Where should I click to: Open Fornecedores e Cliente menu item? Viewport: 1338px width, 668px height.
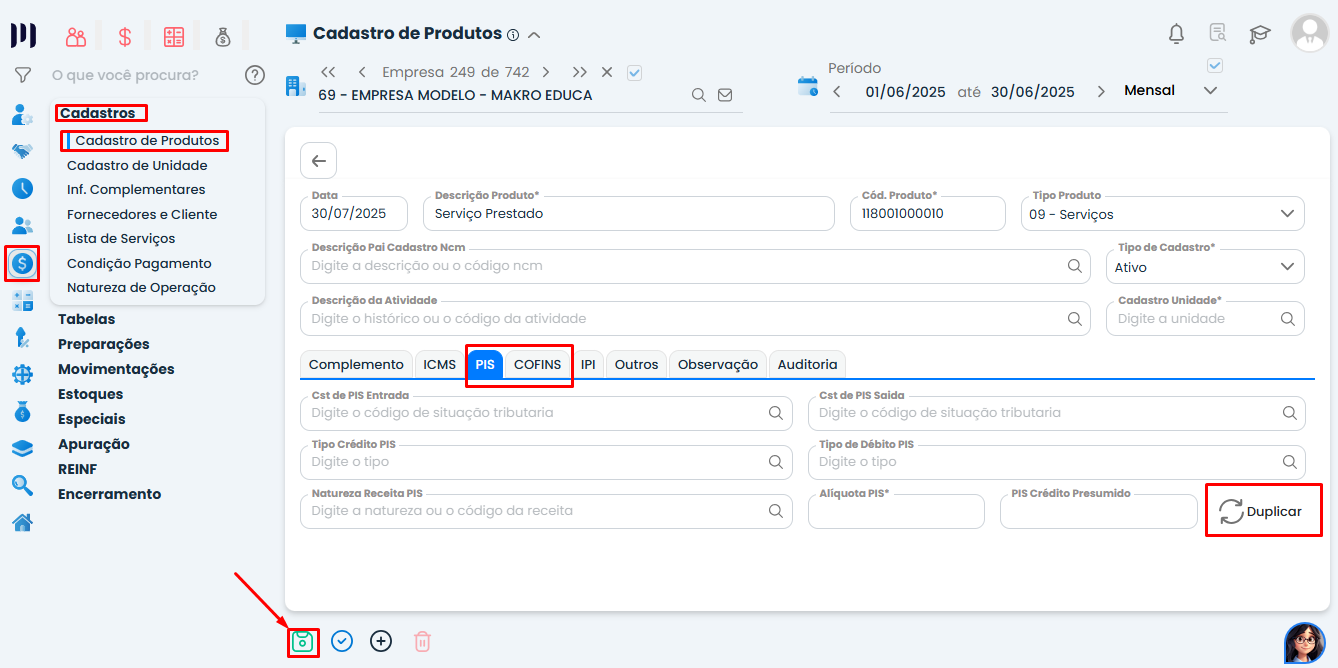pyautogui.click(x=142, y=214)
